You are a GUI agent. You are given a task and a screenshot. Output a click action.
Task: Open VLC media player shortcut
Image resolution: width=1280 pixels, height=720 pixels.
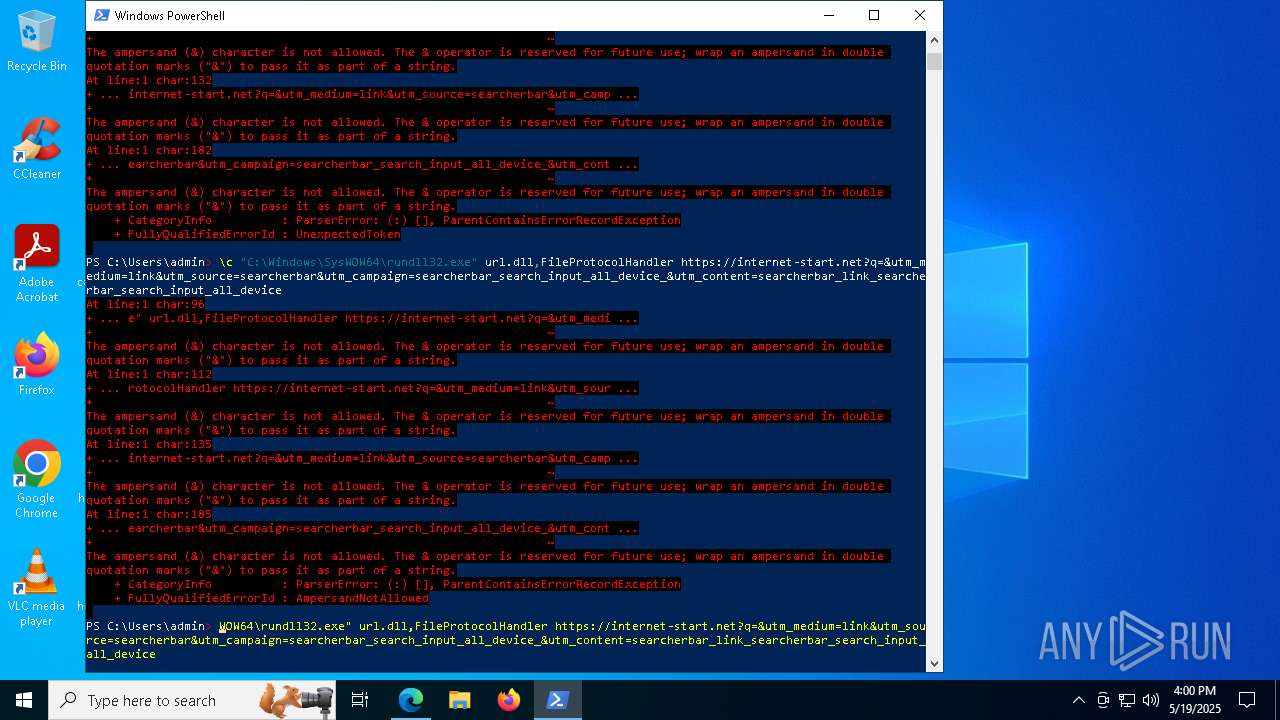[37, 587]
